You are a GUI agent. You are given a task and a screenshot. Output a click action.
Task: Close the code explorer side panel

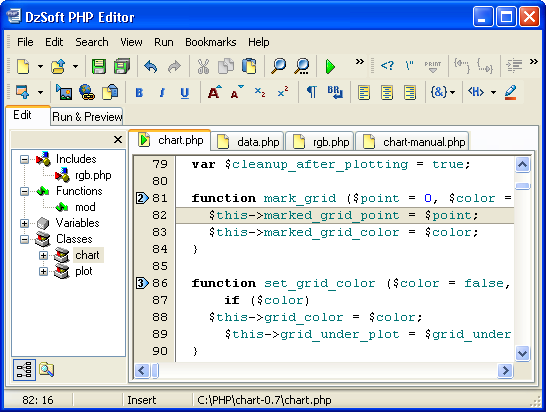point(118,140)
